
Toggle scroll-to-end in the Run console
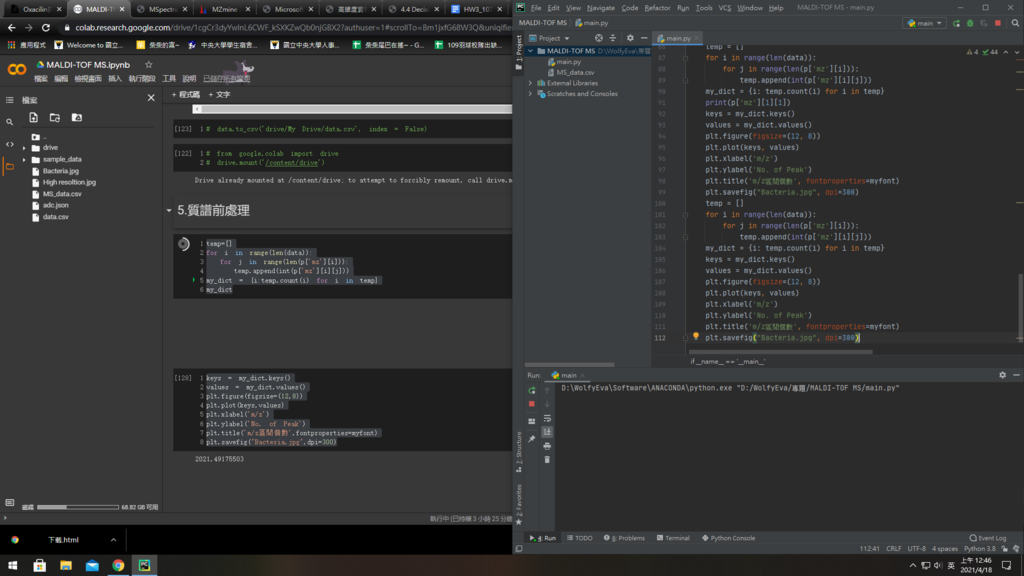547,432
